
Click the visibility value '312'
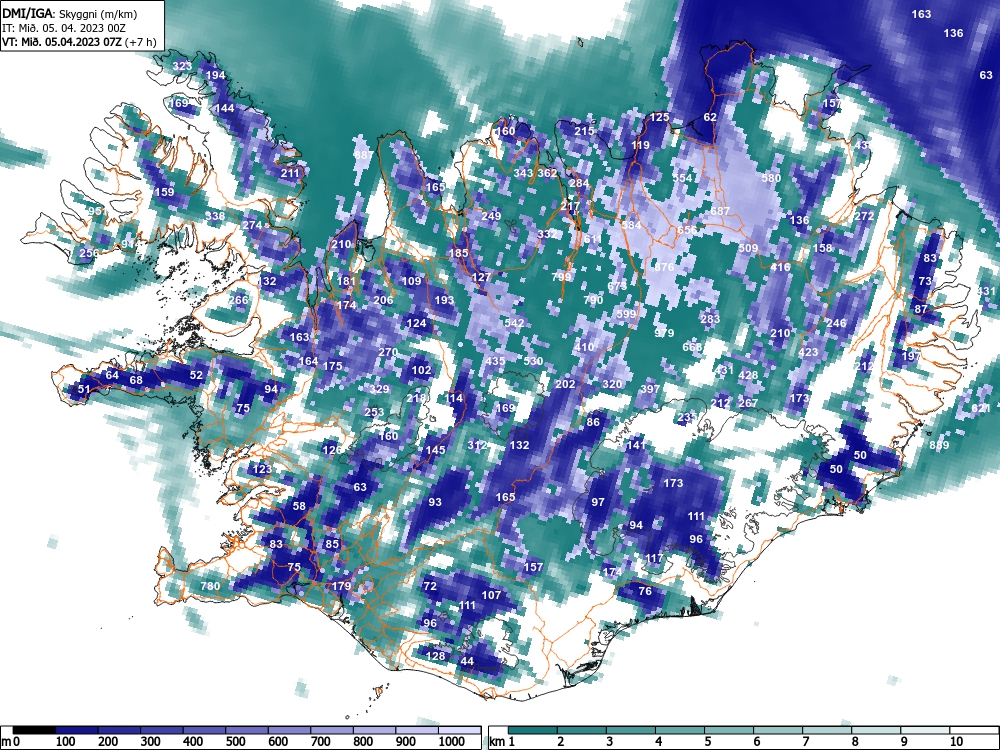pyautogui.click(x=477, y=445)
